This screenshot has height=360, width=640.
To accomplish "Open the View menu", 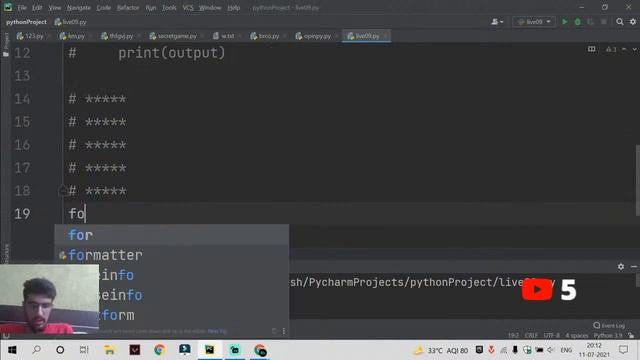I will [55, 8].
